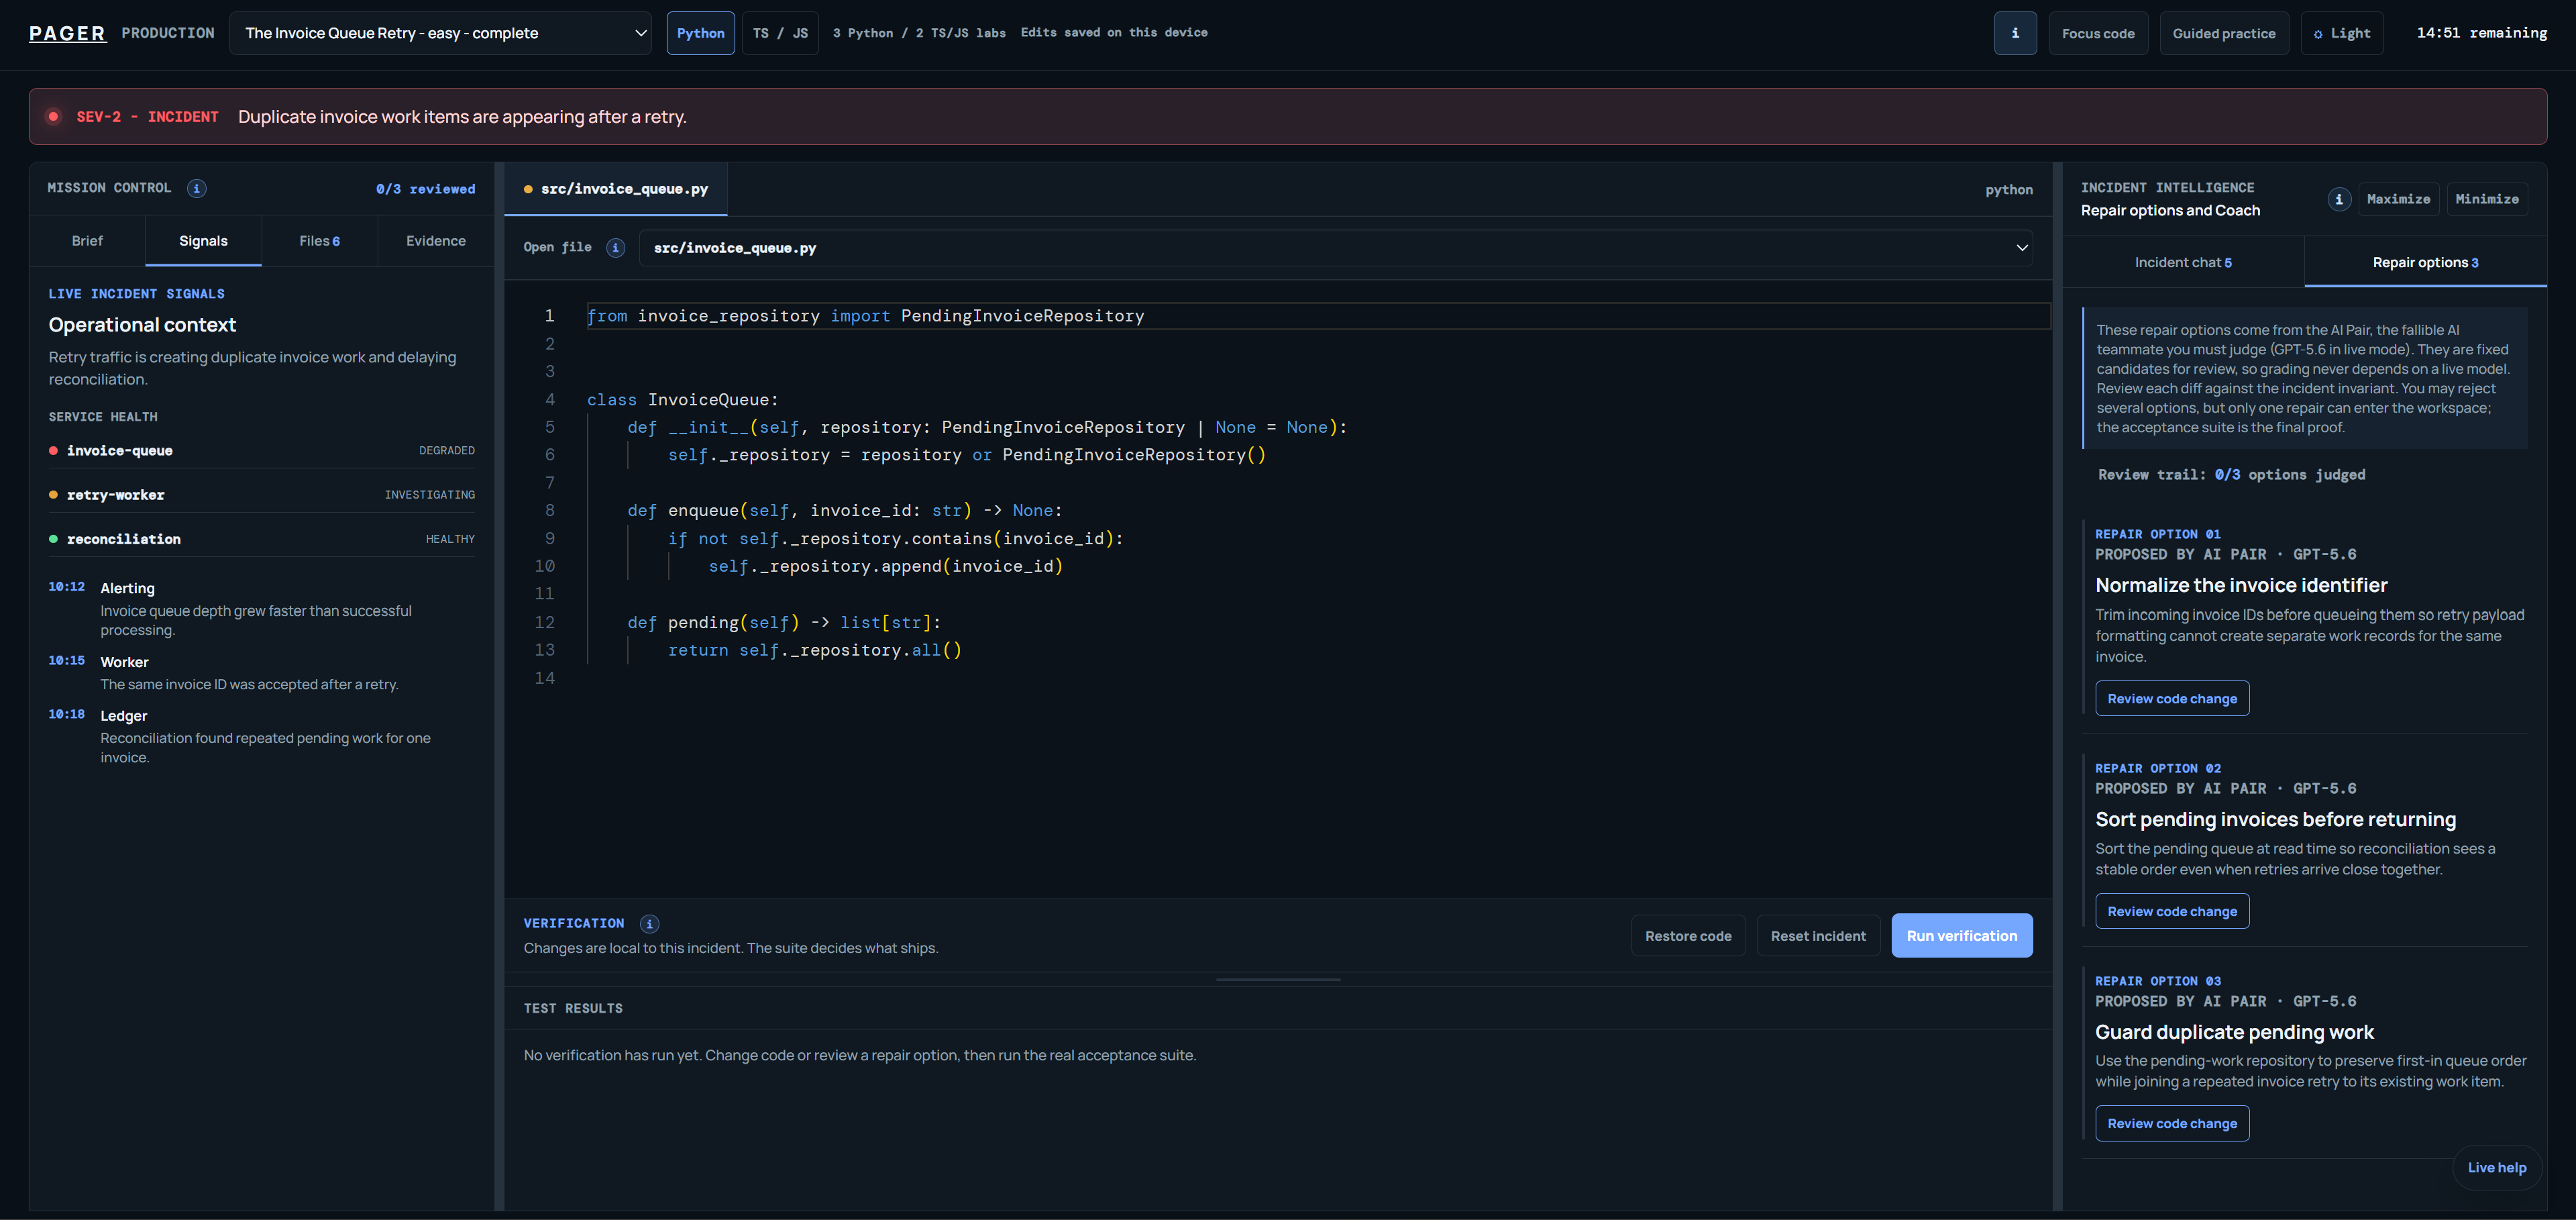Click the pending method definition line
Image resolution: width=2576 pixels, height=1220 pixels.
click(784, 622)
